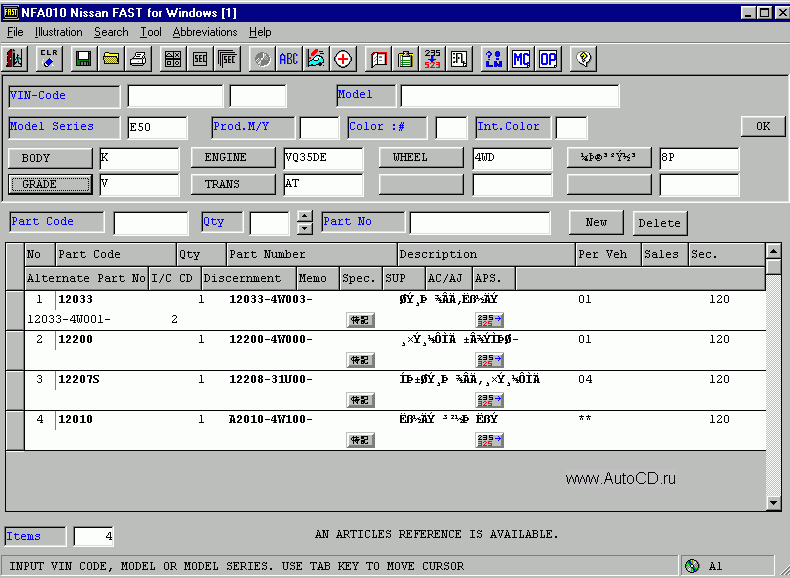Open the Help menu

tap(260, 32)
